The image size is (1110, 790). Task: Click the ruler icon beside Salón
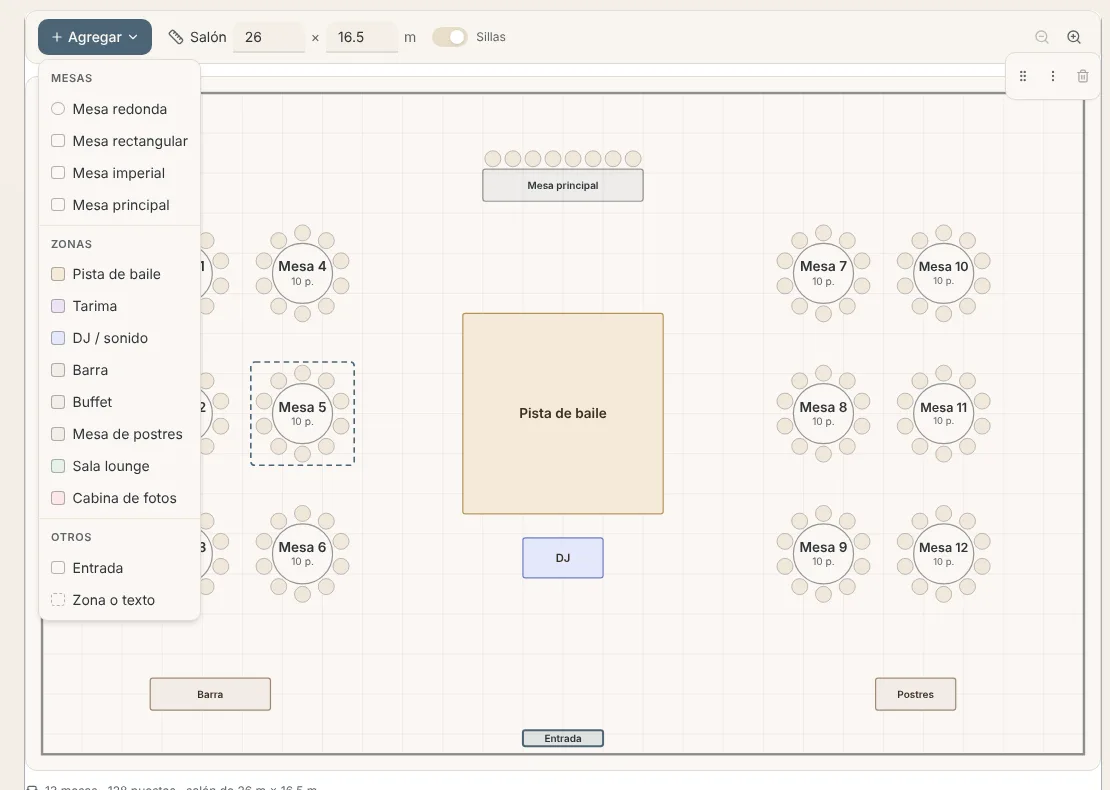(176, 37)
